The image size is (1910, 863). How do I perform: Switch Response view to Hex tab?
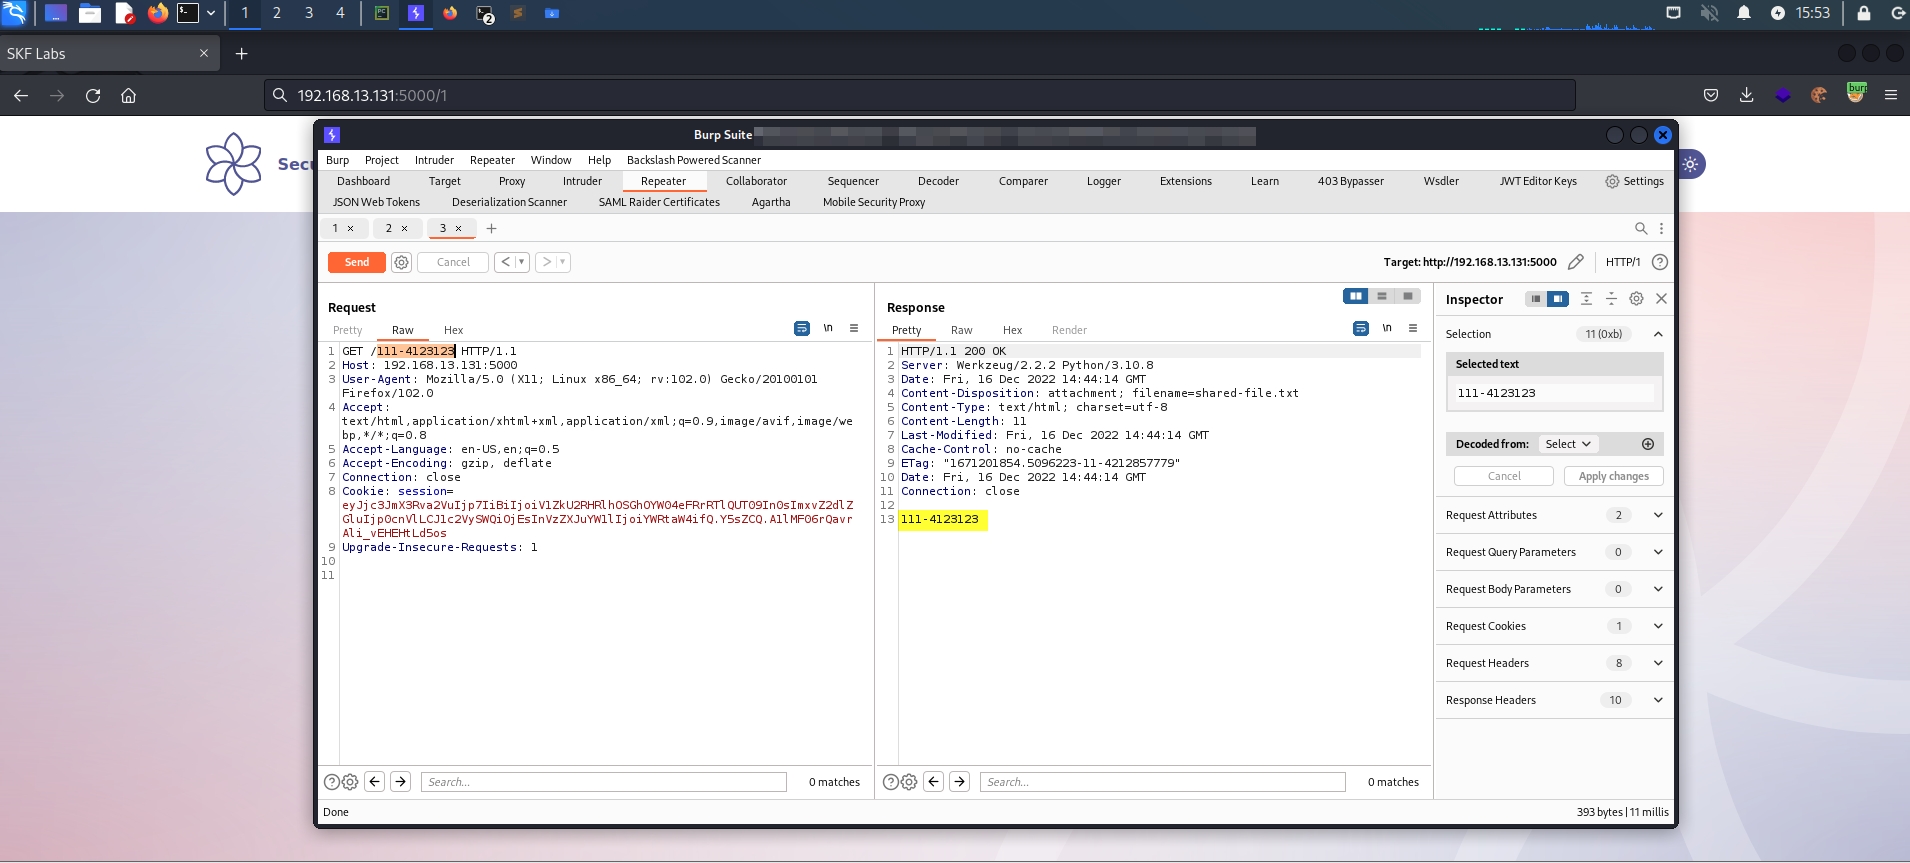(1012, 330)
